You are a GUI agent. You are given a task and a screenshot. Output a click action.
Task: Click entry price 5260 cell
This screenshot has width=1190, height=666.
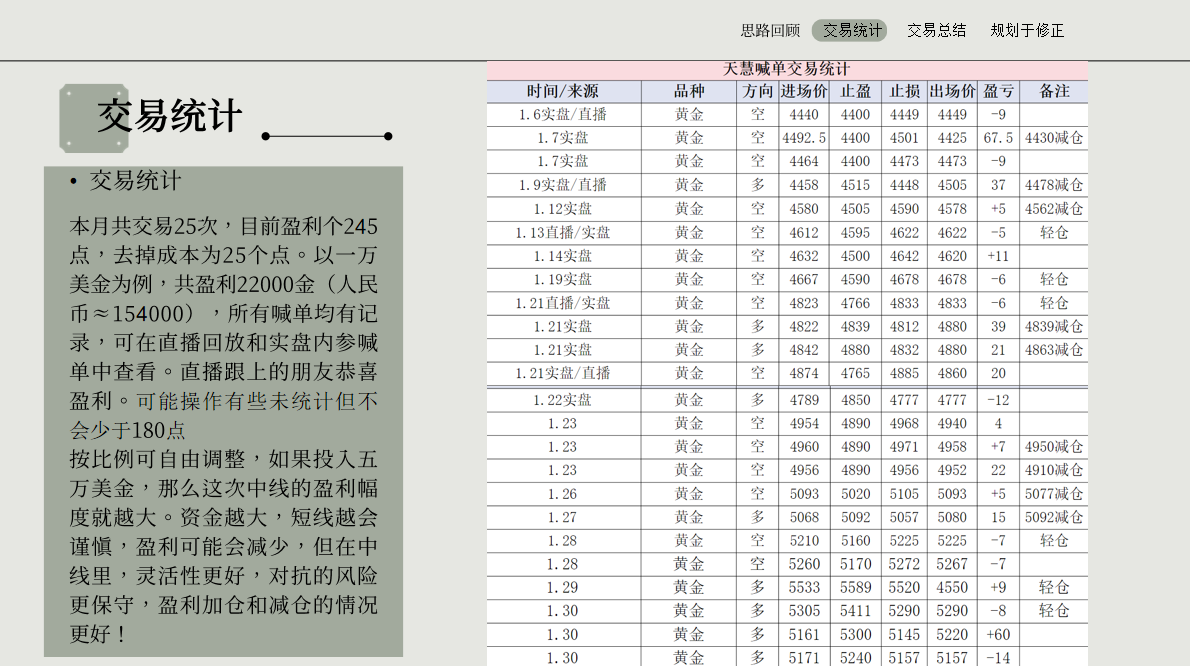point(804,564)
